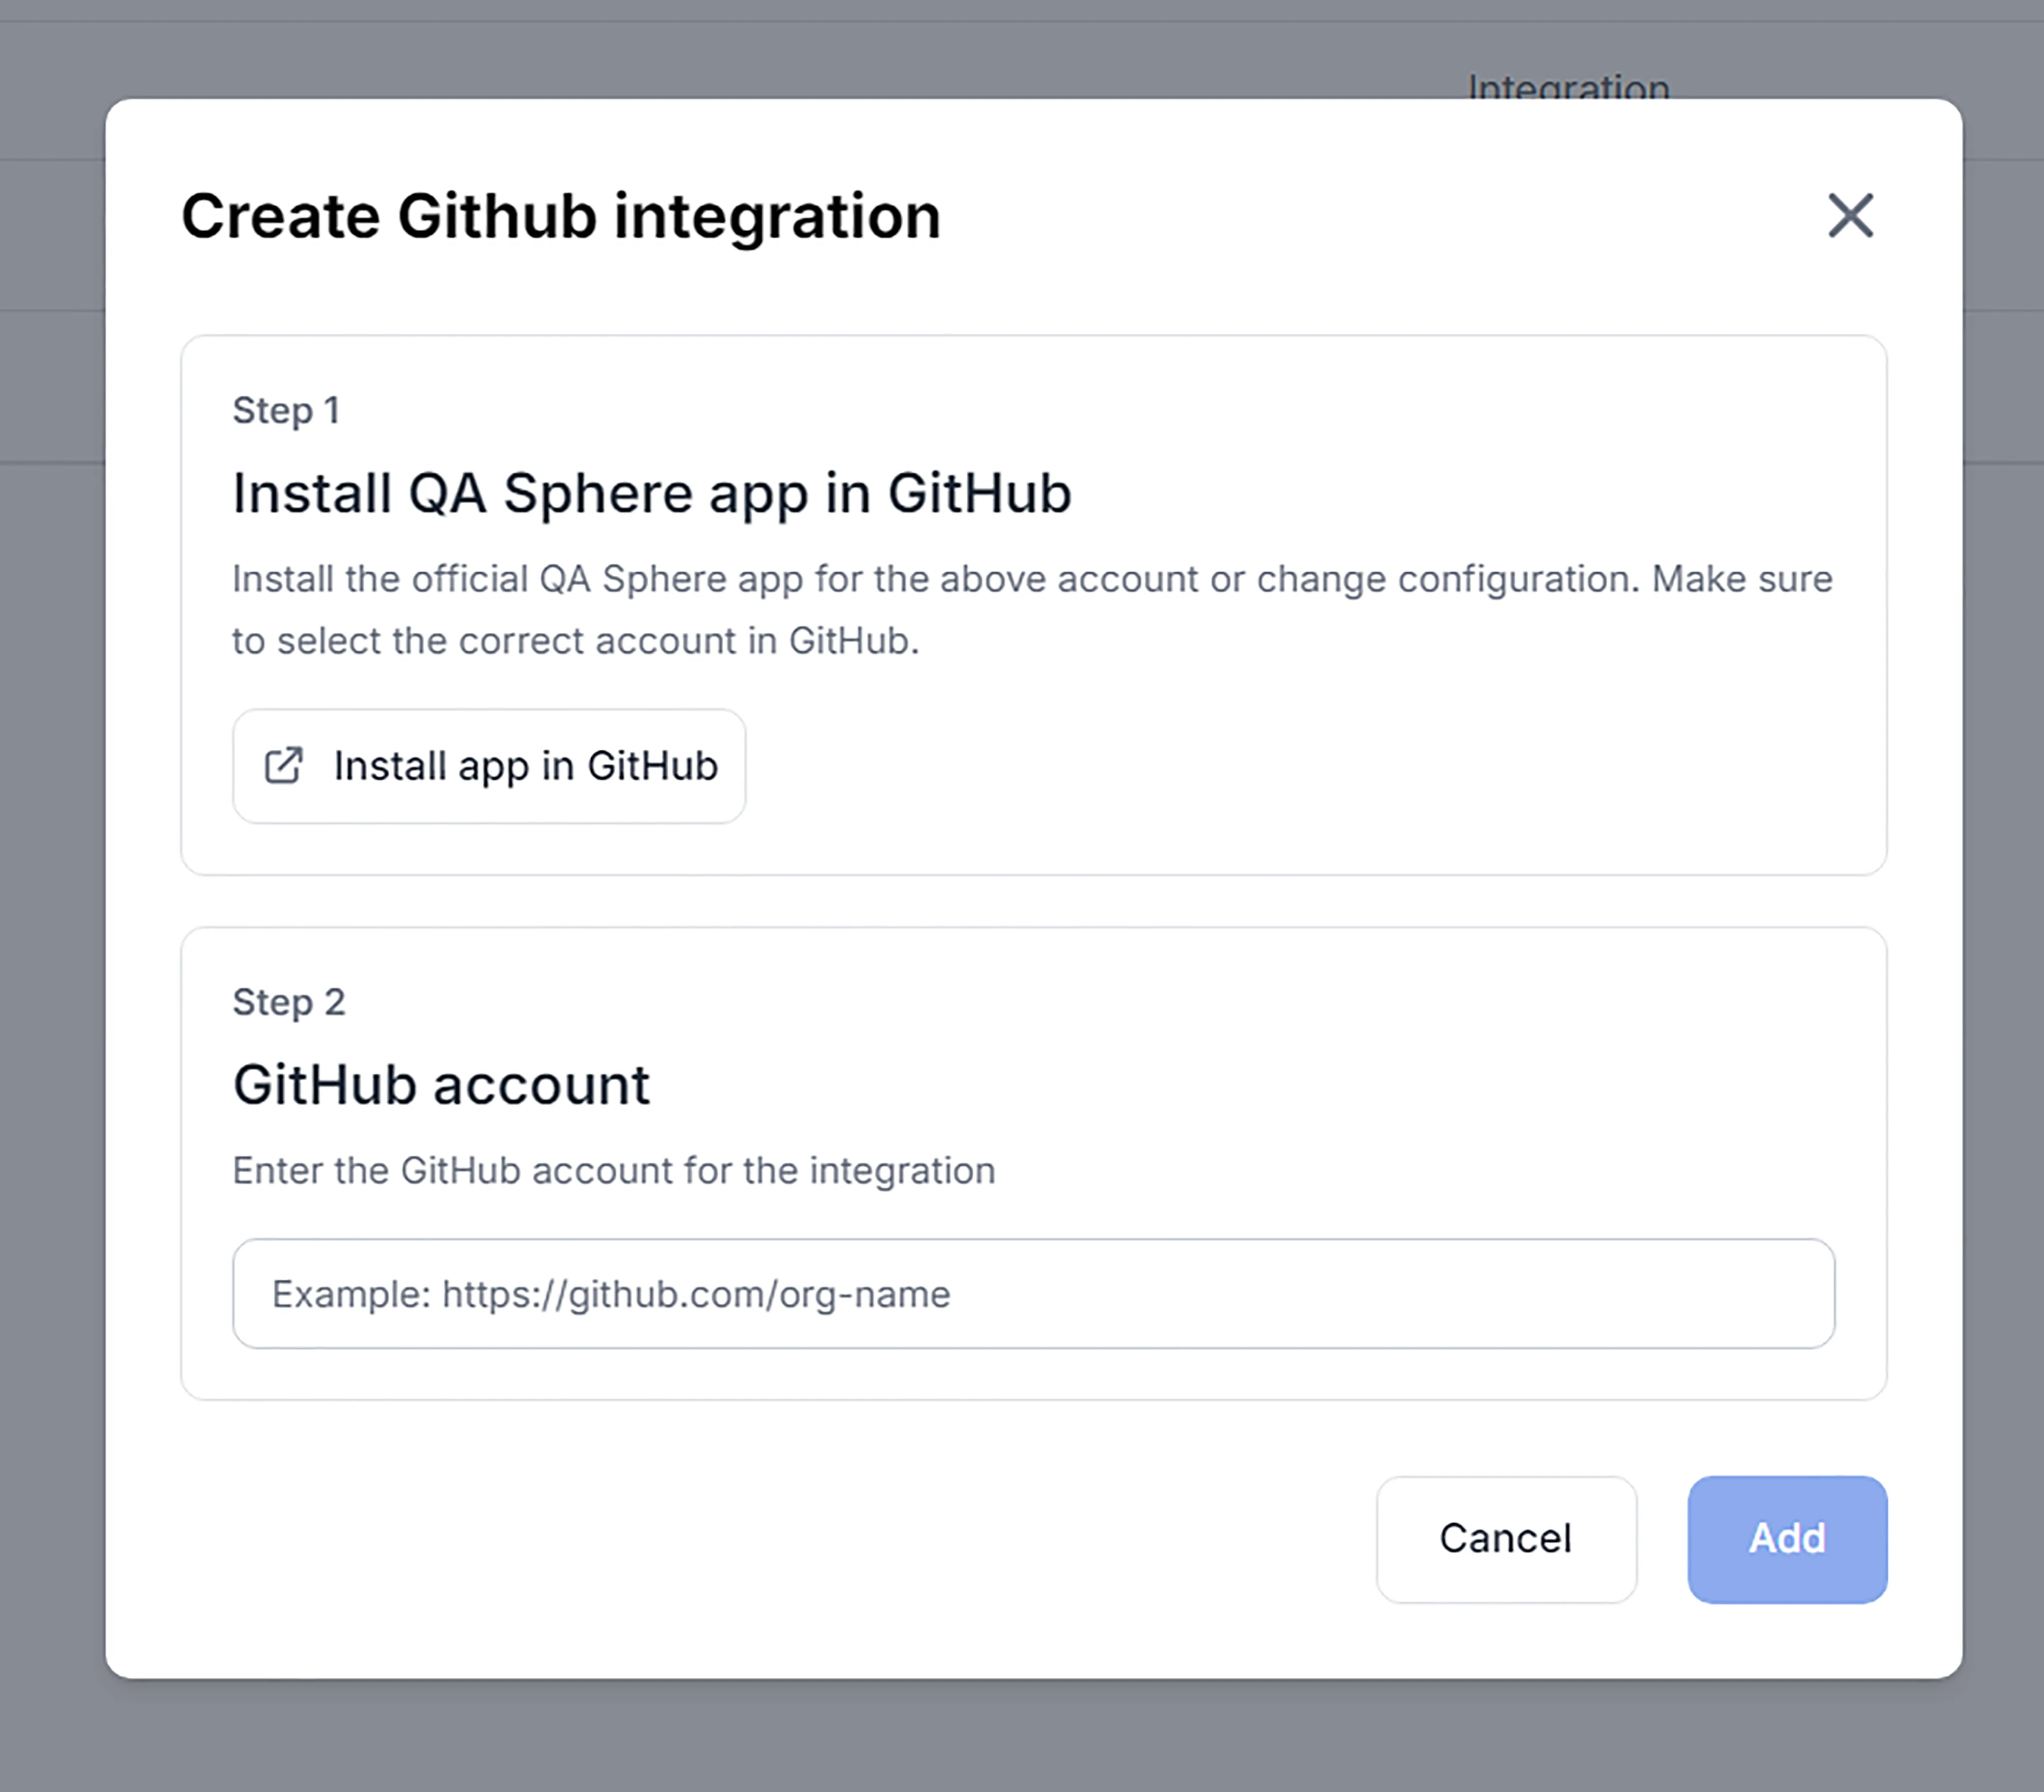Click the X icon to dismiss the dialog
This screenshot has width=2044, height=1792.
(x=1849, y=216)
